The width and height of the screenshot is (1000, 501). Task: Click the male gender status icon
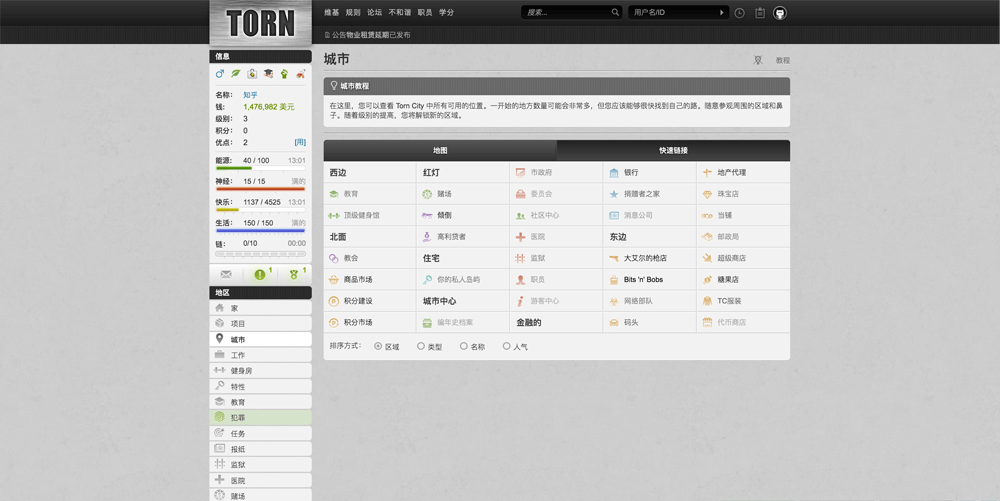[x=220, y=74]
